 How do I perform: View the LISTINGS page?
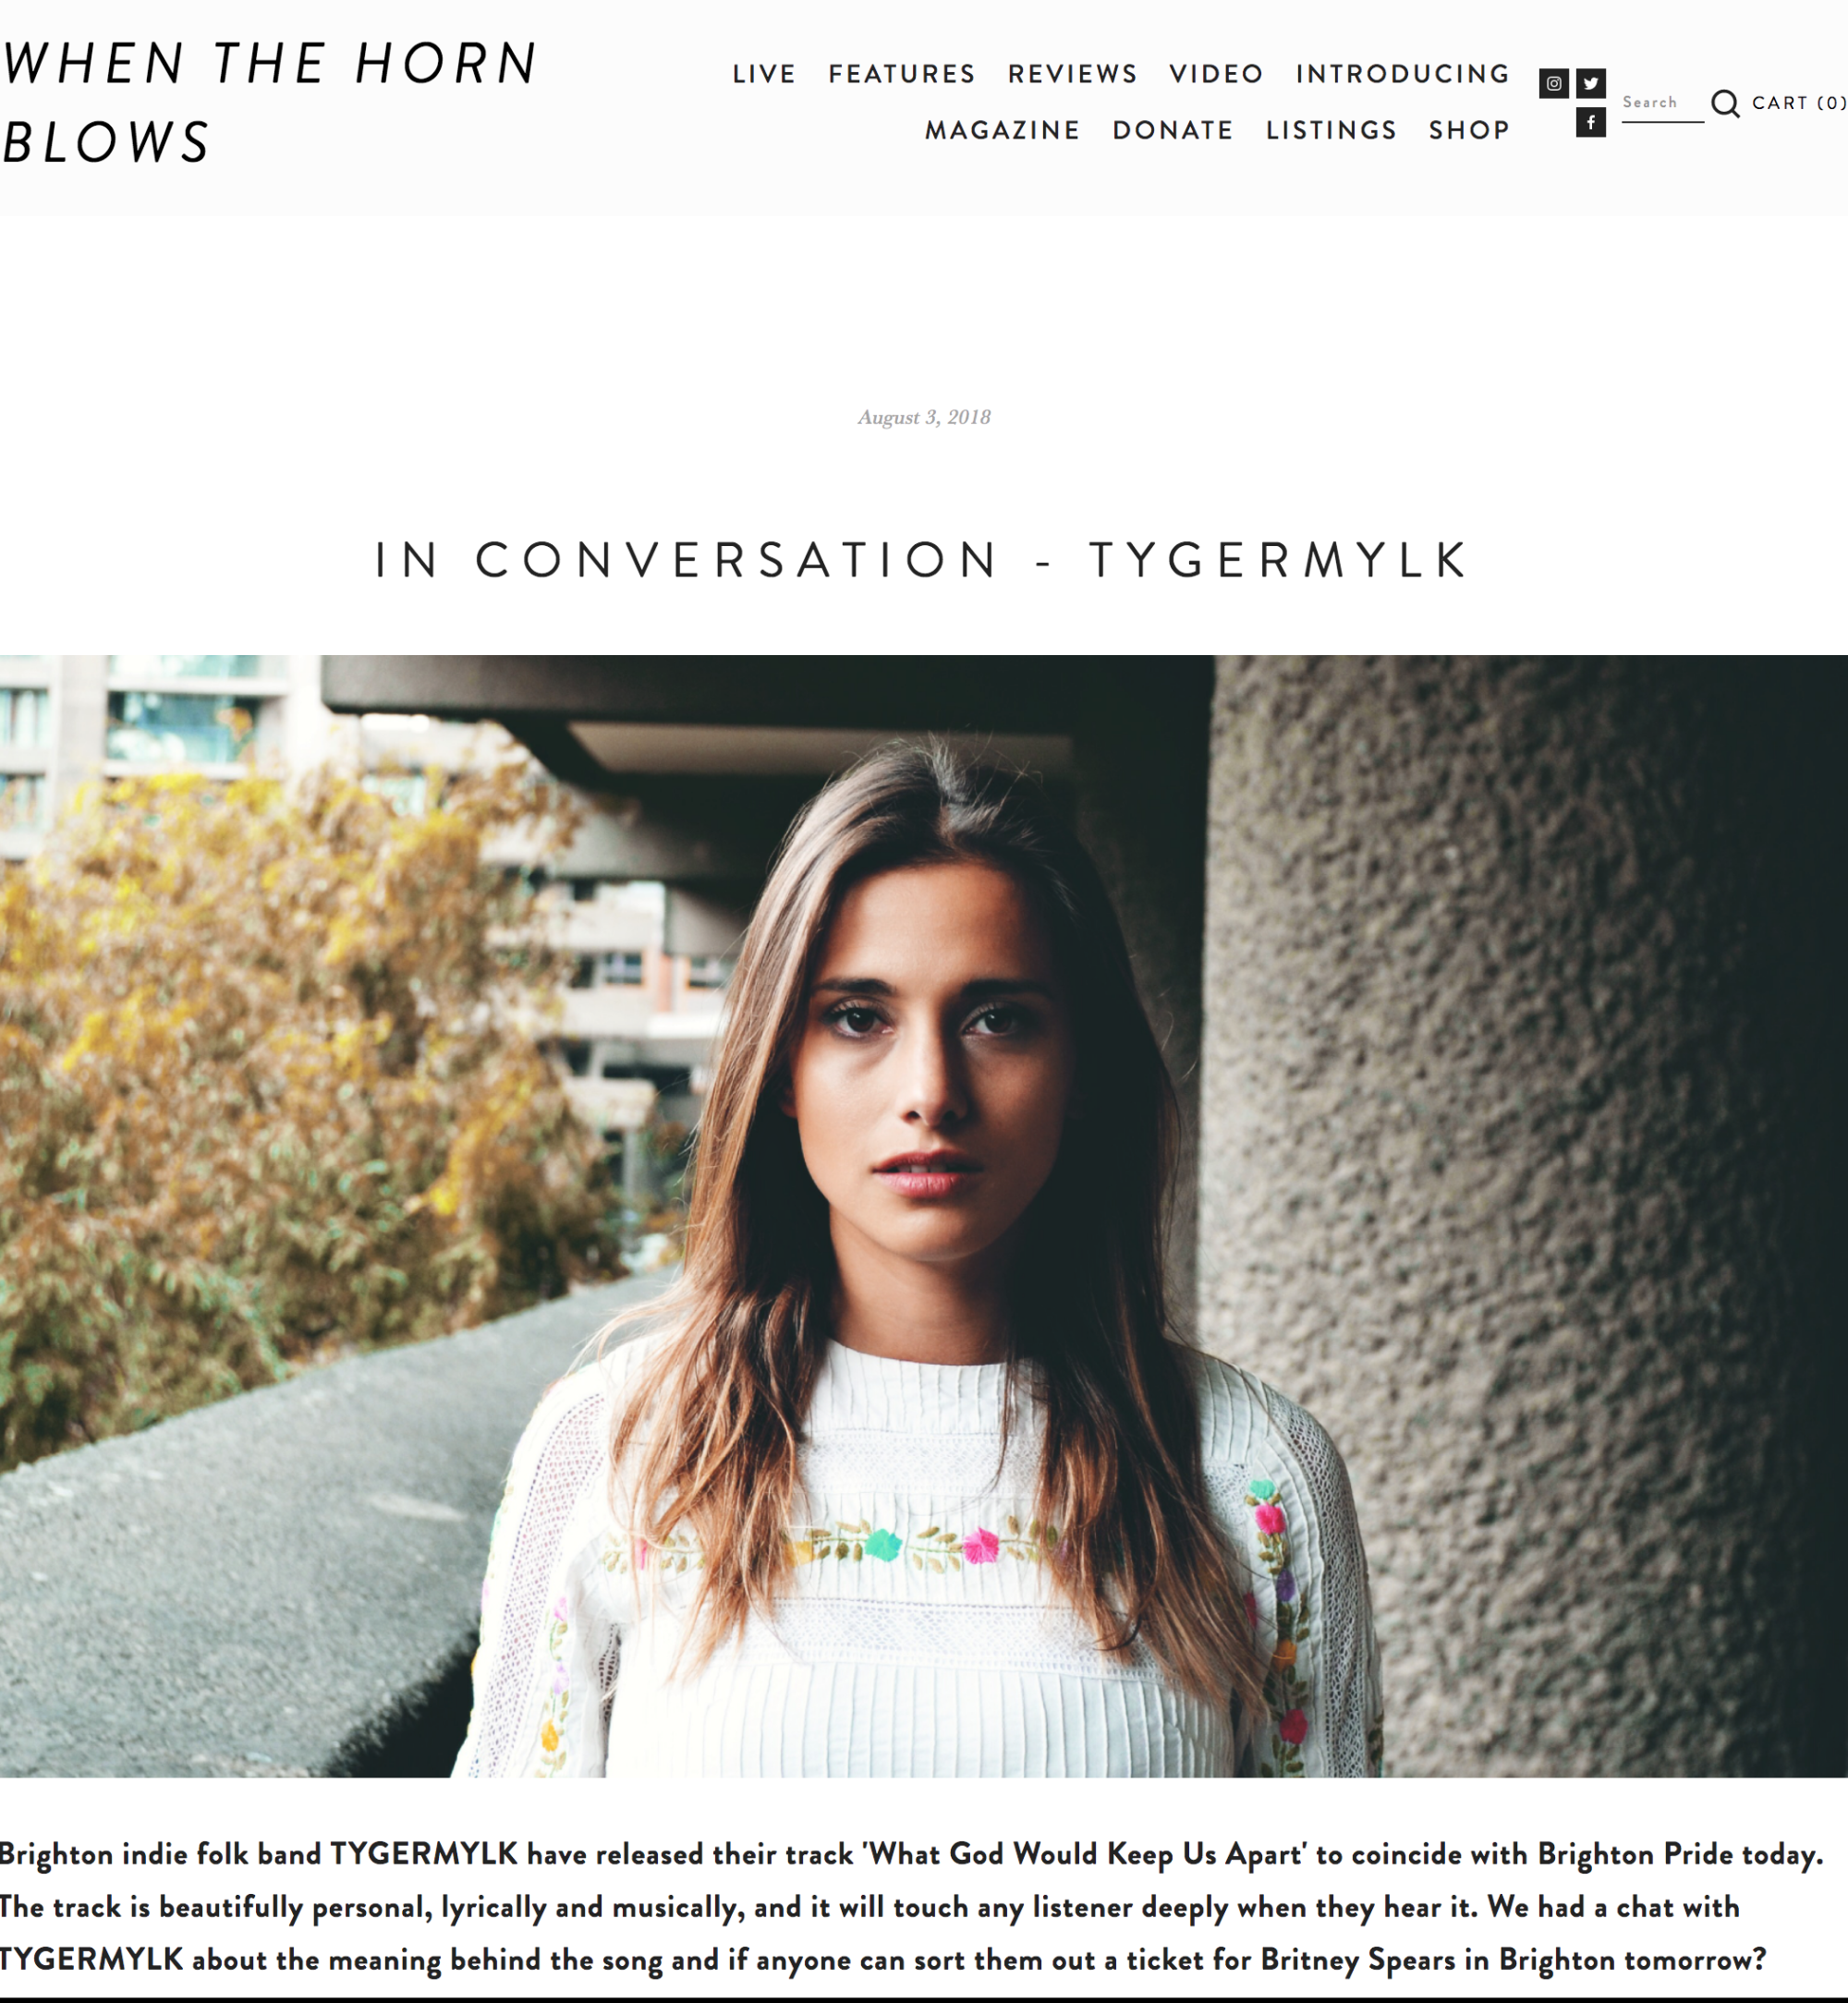(1331, 130)
